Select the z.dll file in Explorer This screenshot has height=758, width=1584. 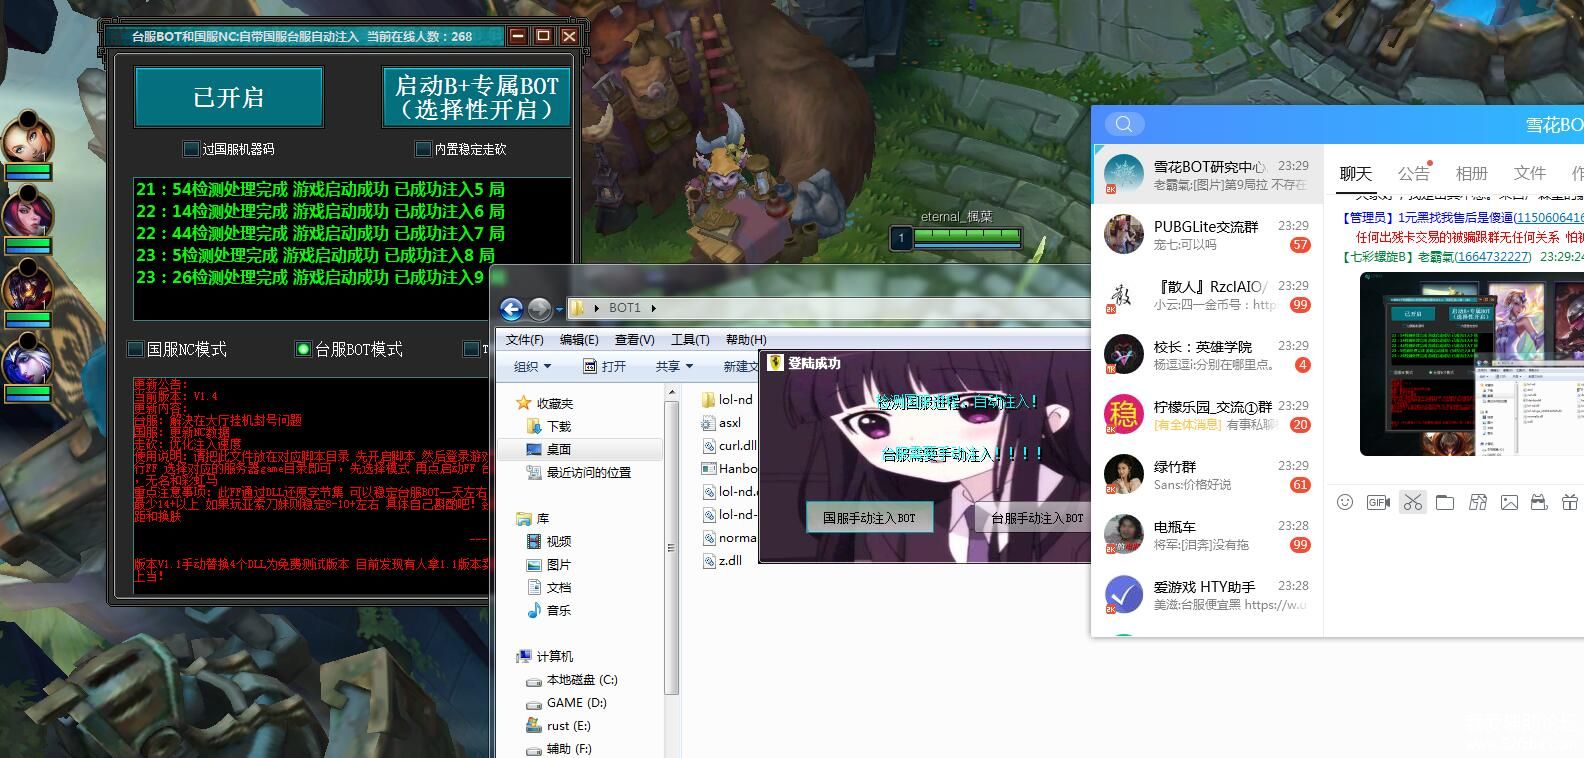(722, 561)
